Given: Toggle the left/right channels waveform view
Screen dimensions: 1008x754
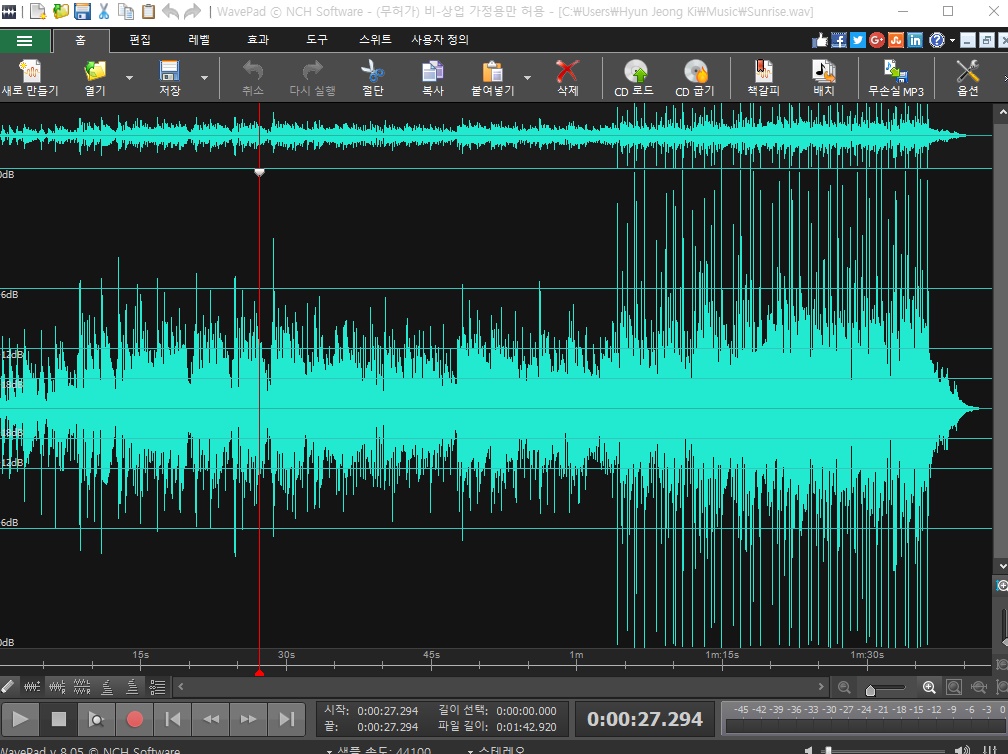Looking at the screenshot, I should 57,687.
